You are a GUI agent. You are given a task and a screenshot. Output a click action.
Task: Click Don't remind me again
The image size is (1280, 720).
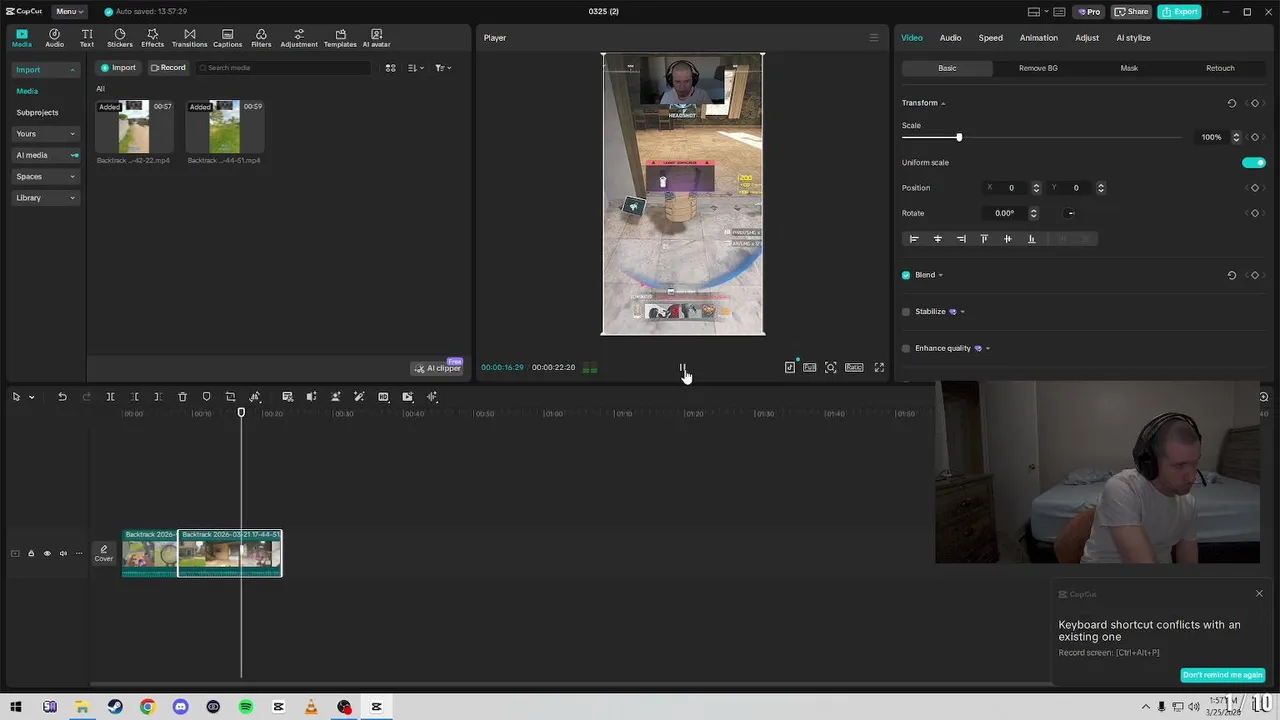point(1222,675)
